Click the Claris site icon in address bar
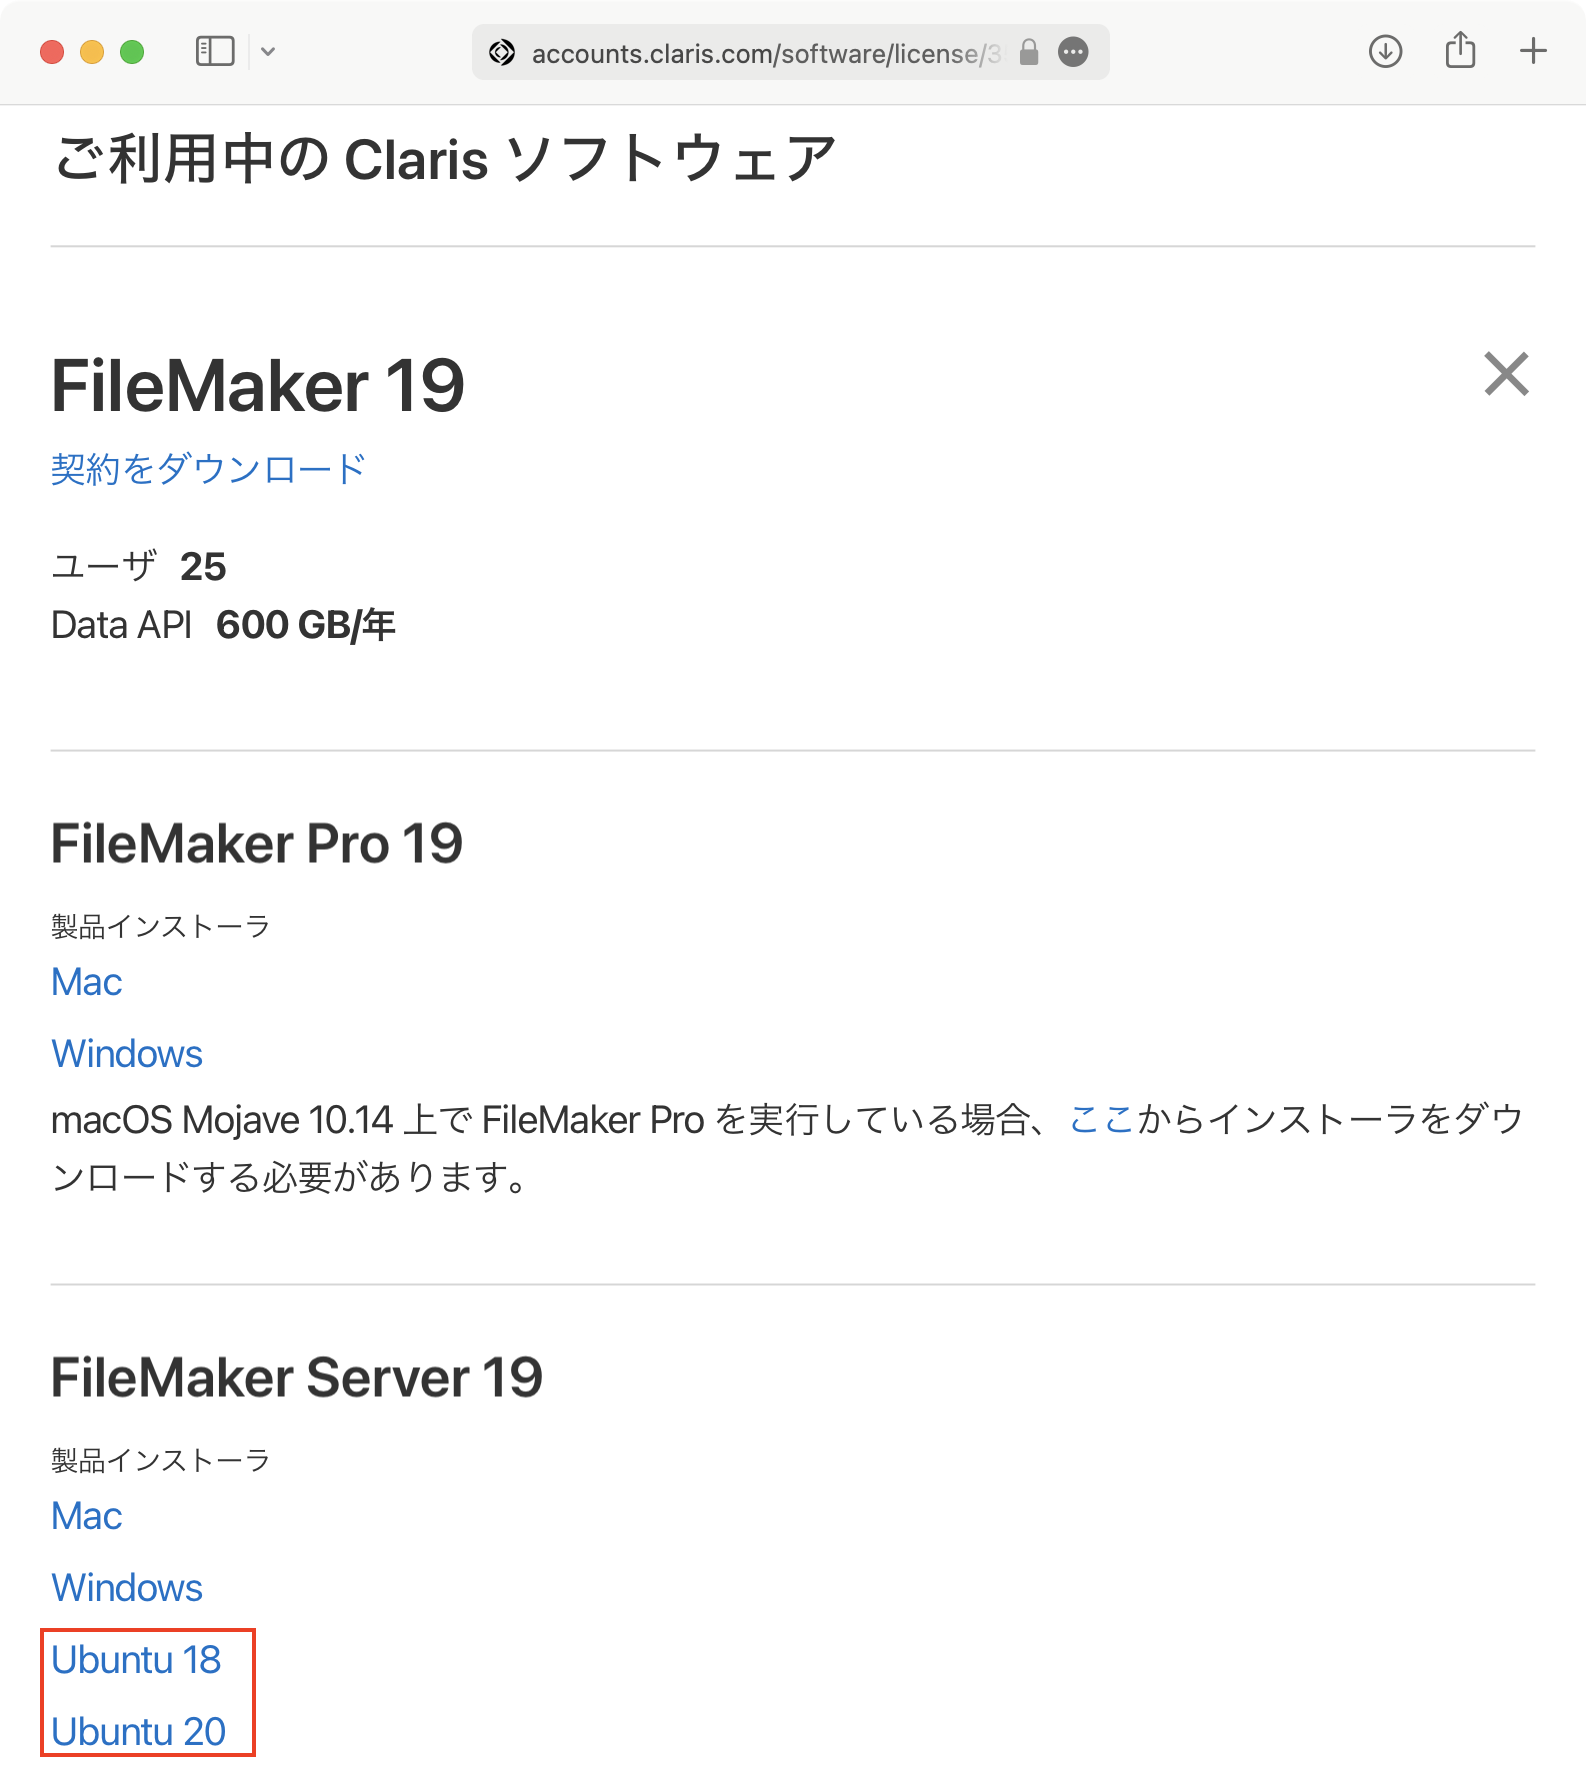This screenshot has height=1772, width=1586. tap(500, 53)
